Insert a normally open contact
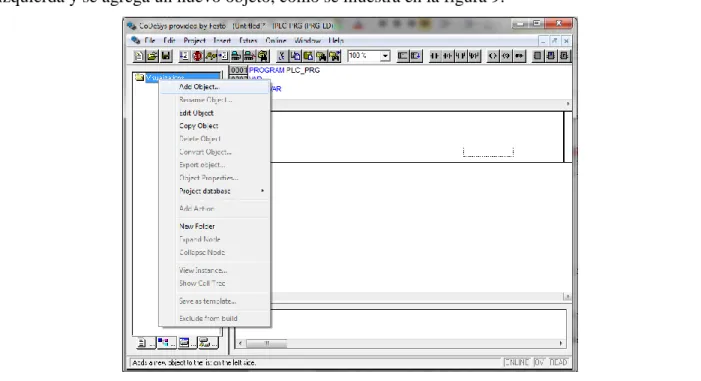The image size is (701, 381). 435,56
